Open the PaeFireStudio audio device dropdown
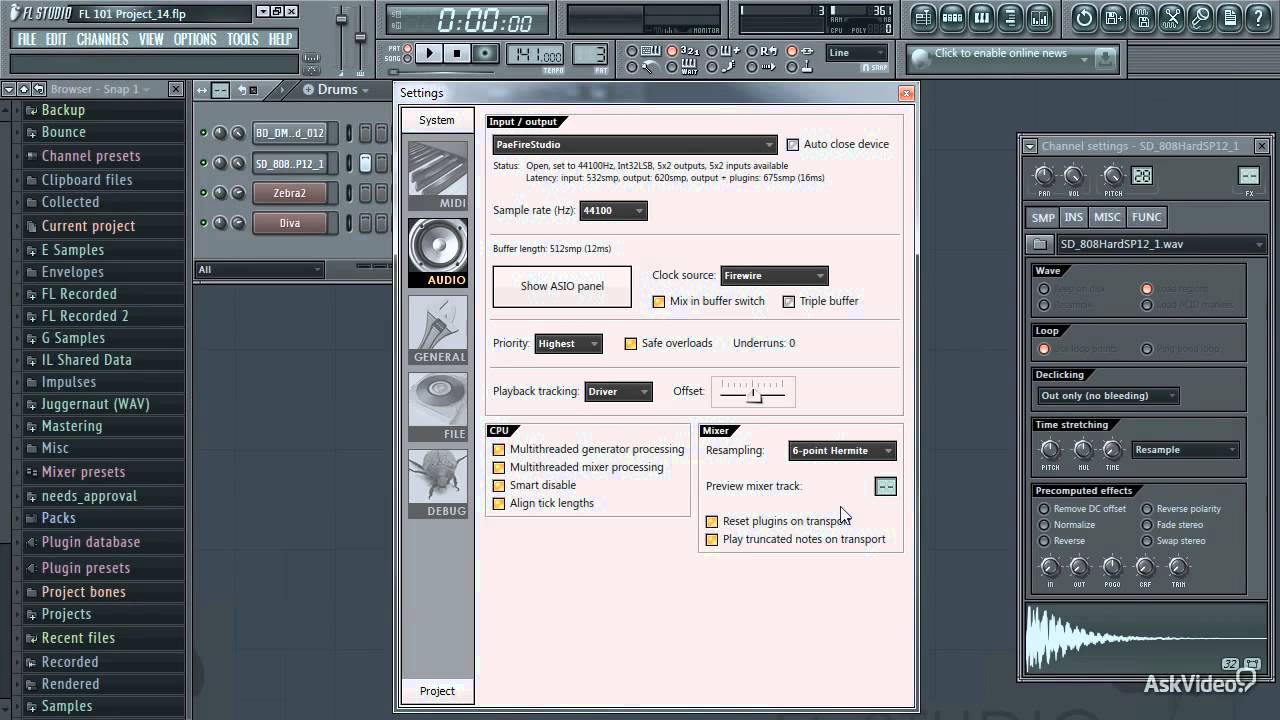The image size is (1280, 720). (635, 144)
